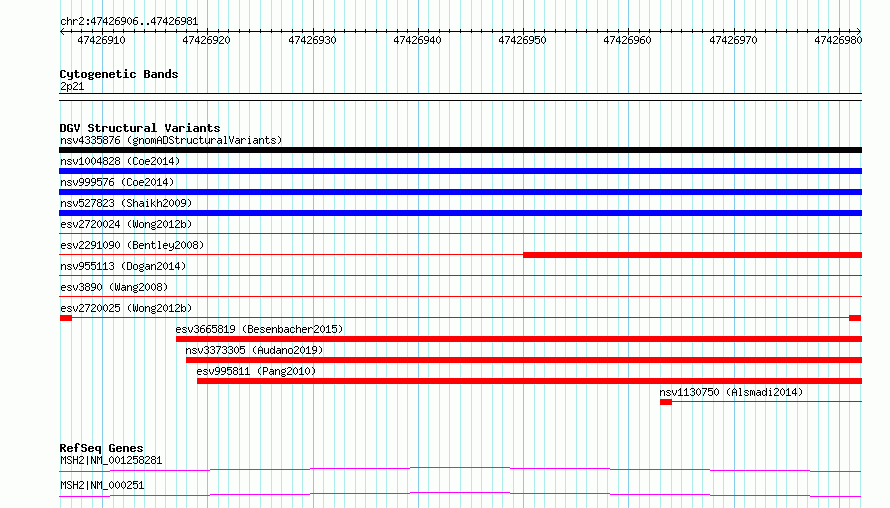Click ruler position 47426980
Image resolution: width=890 pixels, height=508 pixels.
838,40
